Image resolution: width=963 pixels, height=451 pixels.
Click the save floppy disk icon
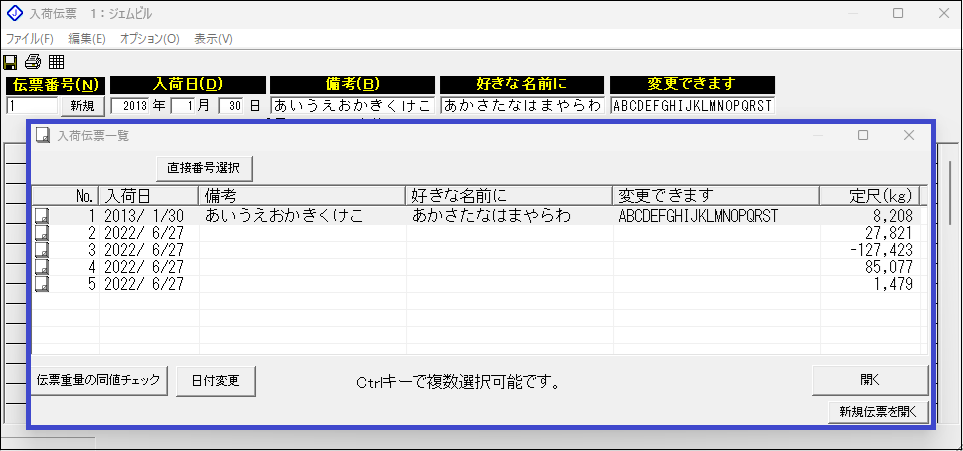(12, 62)
